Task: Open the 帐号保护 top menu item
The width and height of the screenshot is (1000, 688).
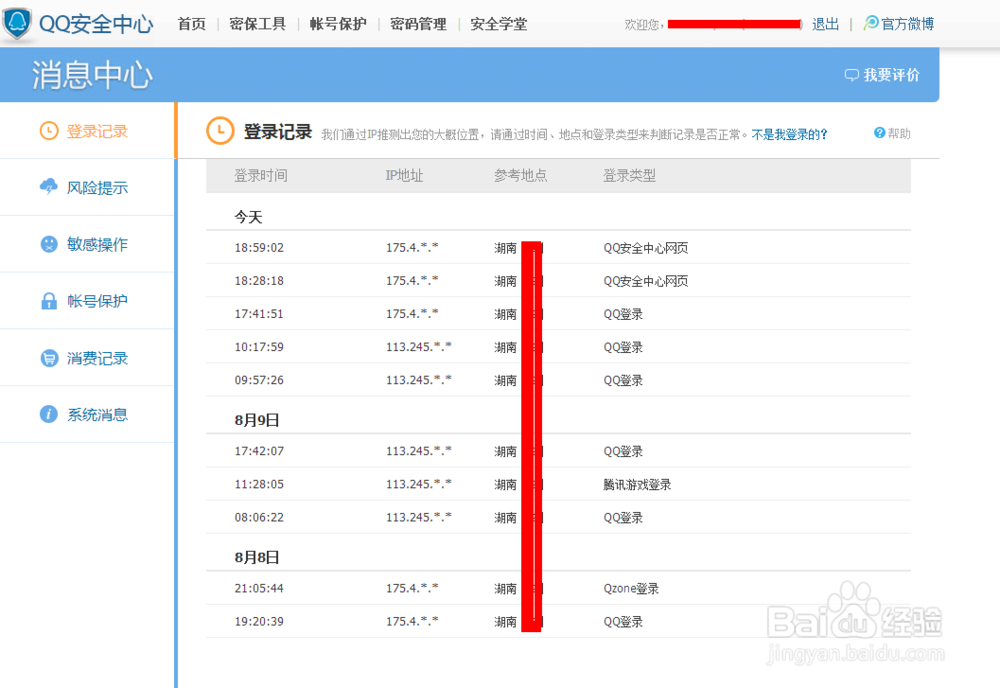Action: (338, 24)
